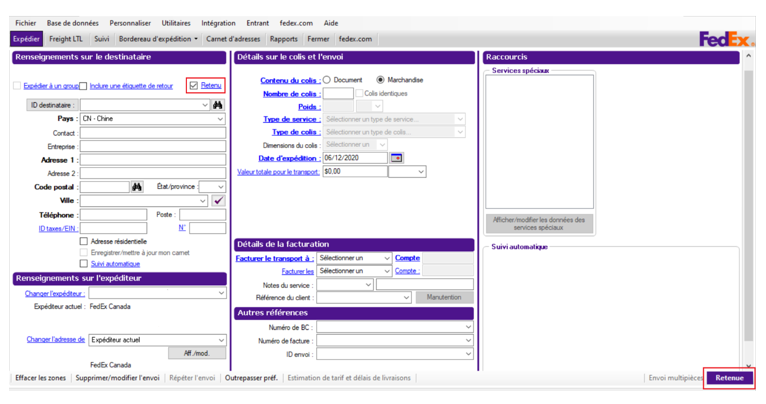This screenshot has width=766, height=404.
Task: Click the FedEx logo
Action: (726, 39)
